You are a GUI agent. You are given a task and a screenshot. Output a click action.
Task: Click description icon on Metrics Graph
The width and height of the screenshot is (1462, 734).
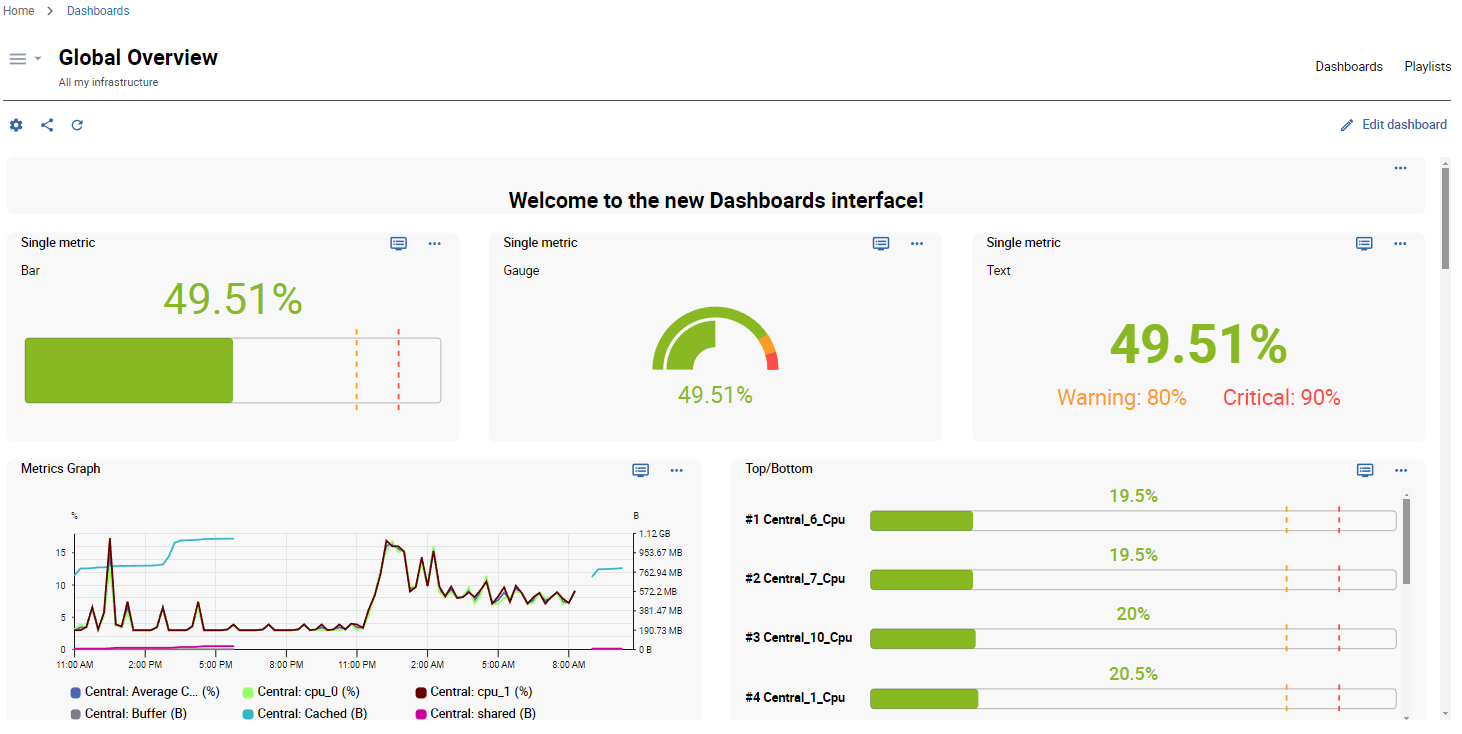click(x=641, y=470)
